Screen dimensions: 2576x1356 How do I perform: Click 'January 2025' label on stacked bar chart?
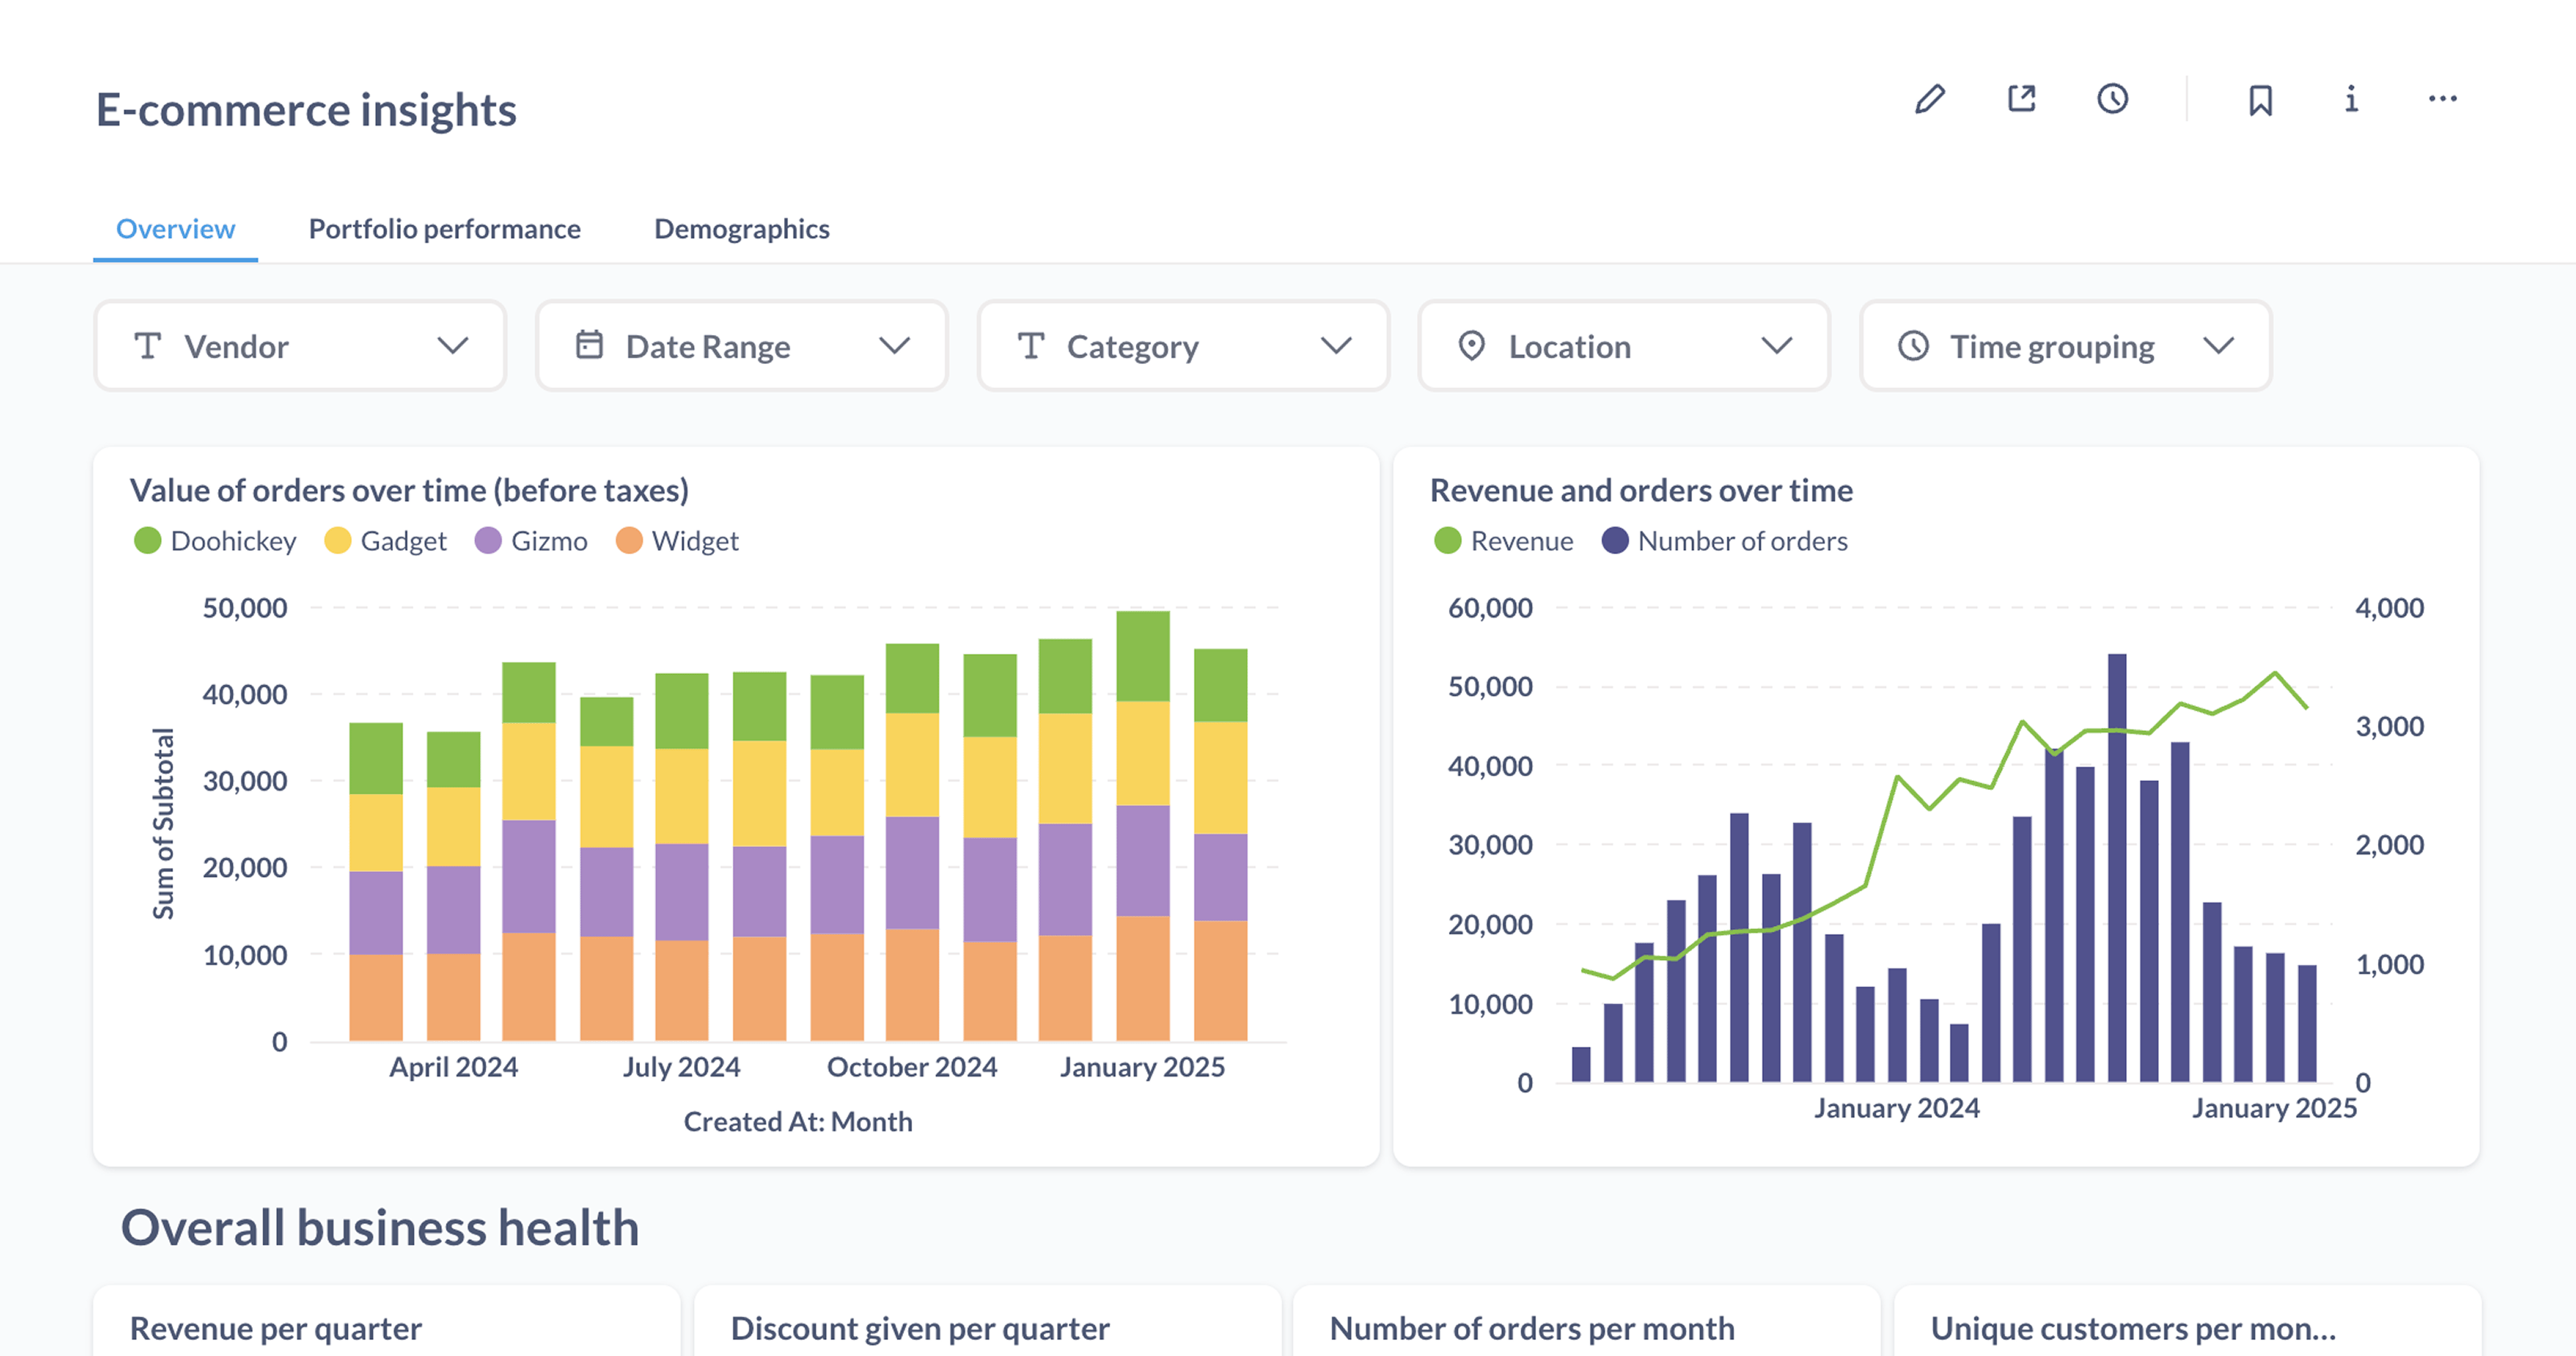point(1142,1067)
